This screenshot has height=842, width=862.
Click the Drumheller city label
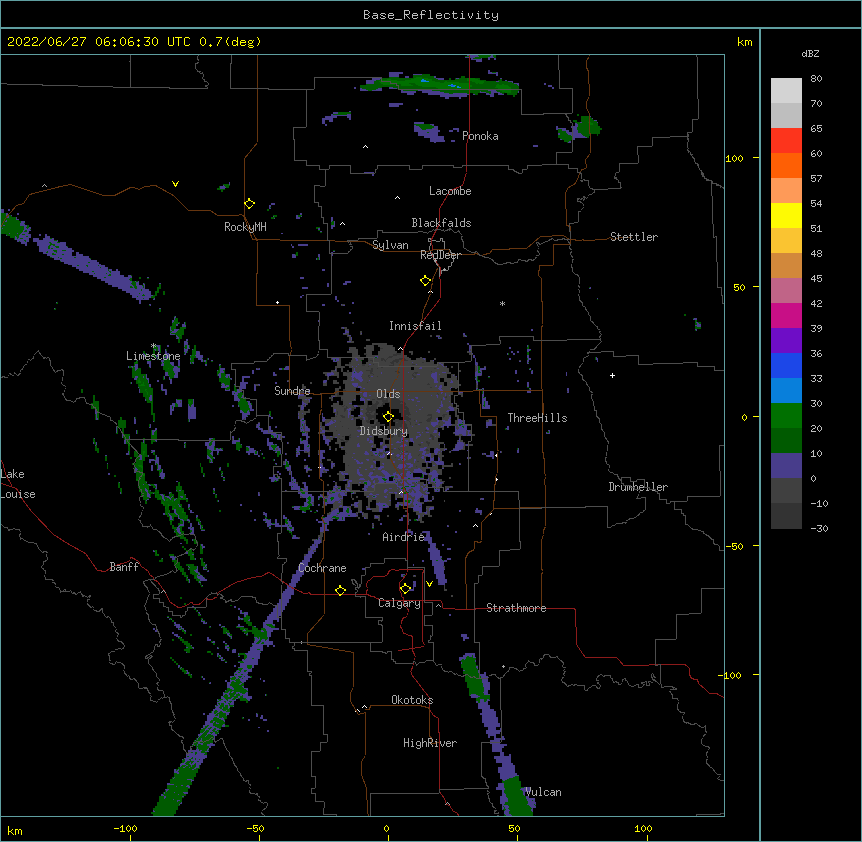coord(638,487)
